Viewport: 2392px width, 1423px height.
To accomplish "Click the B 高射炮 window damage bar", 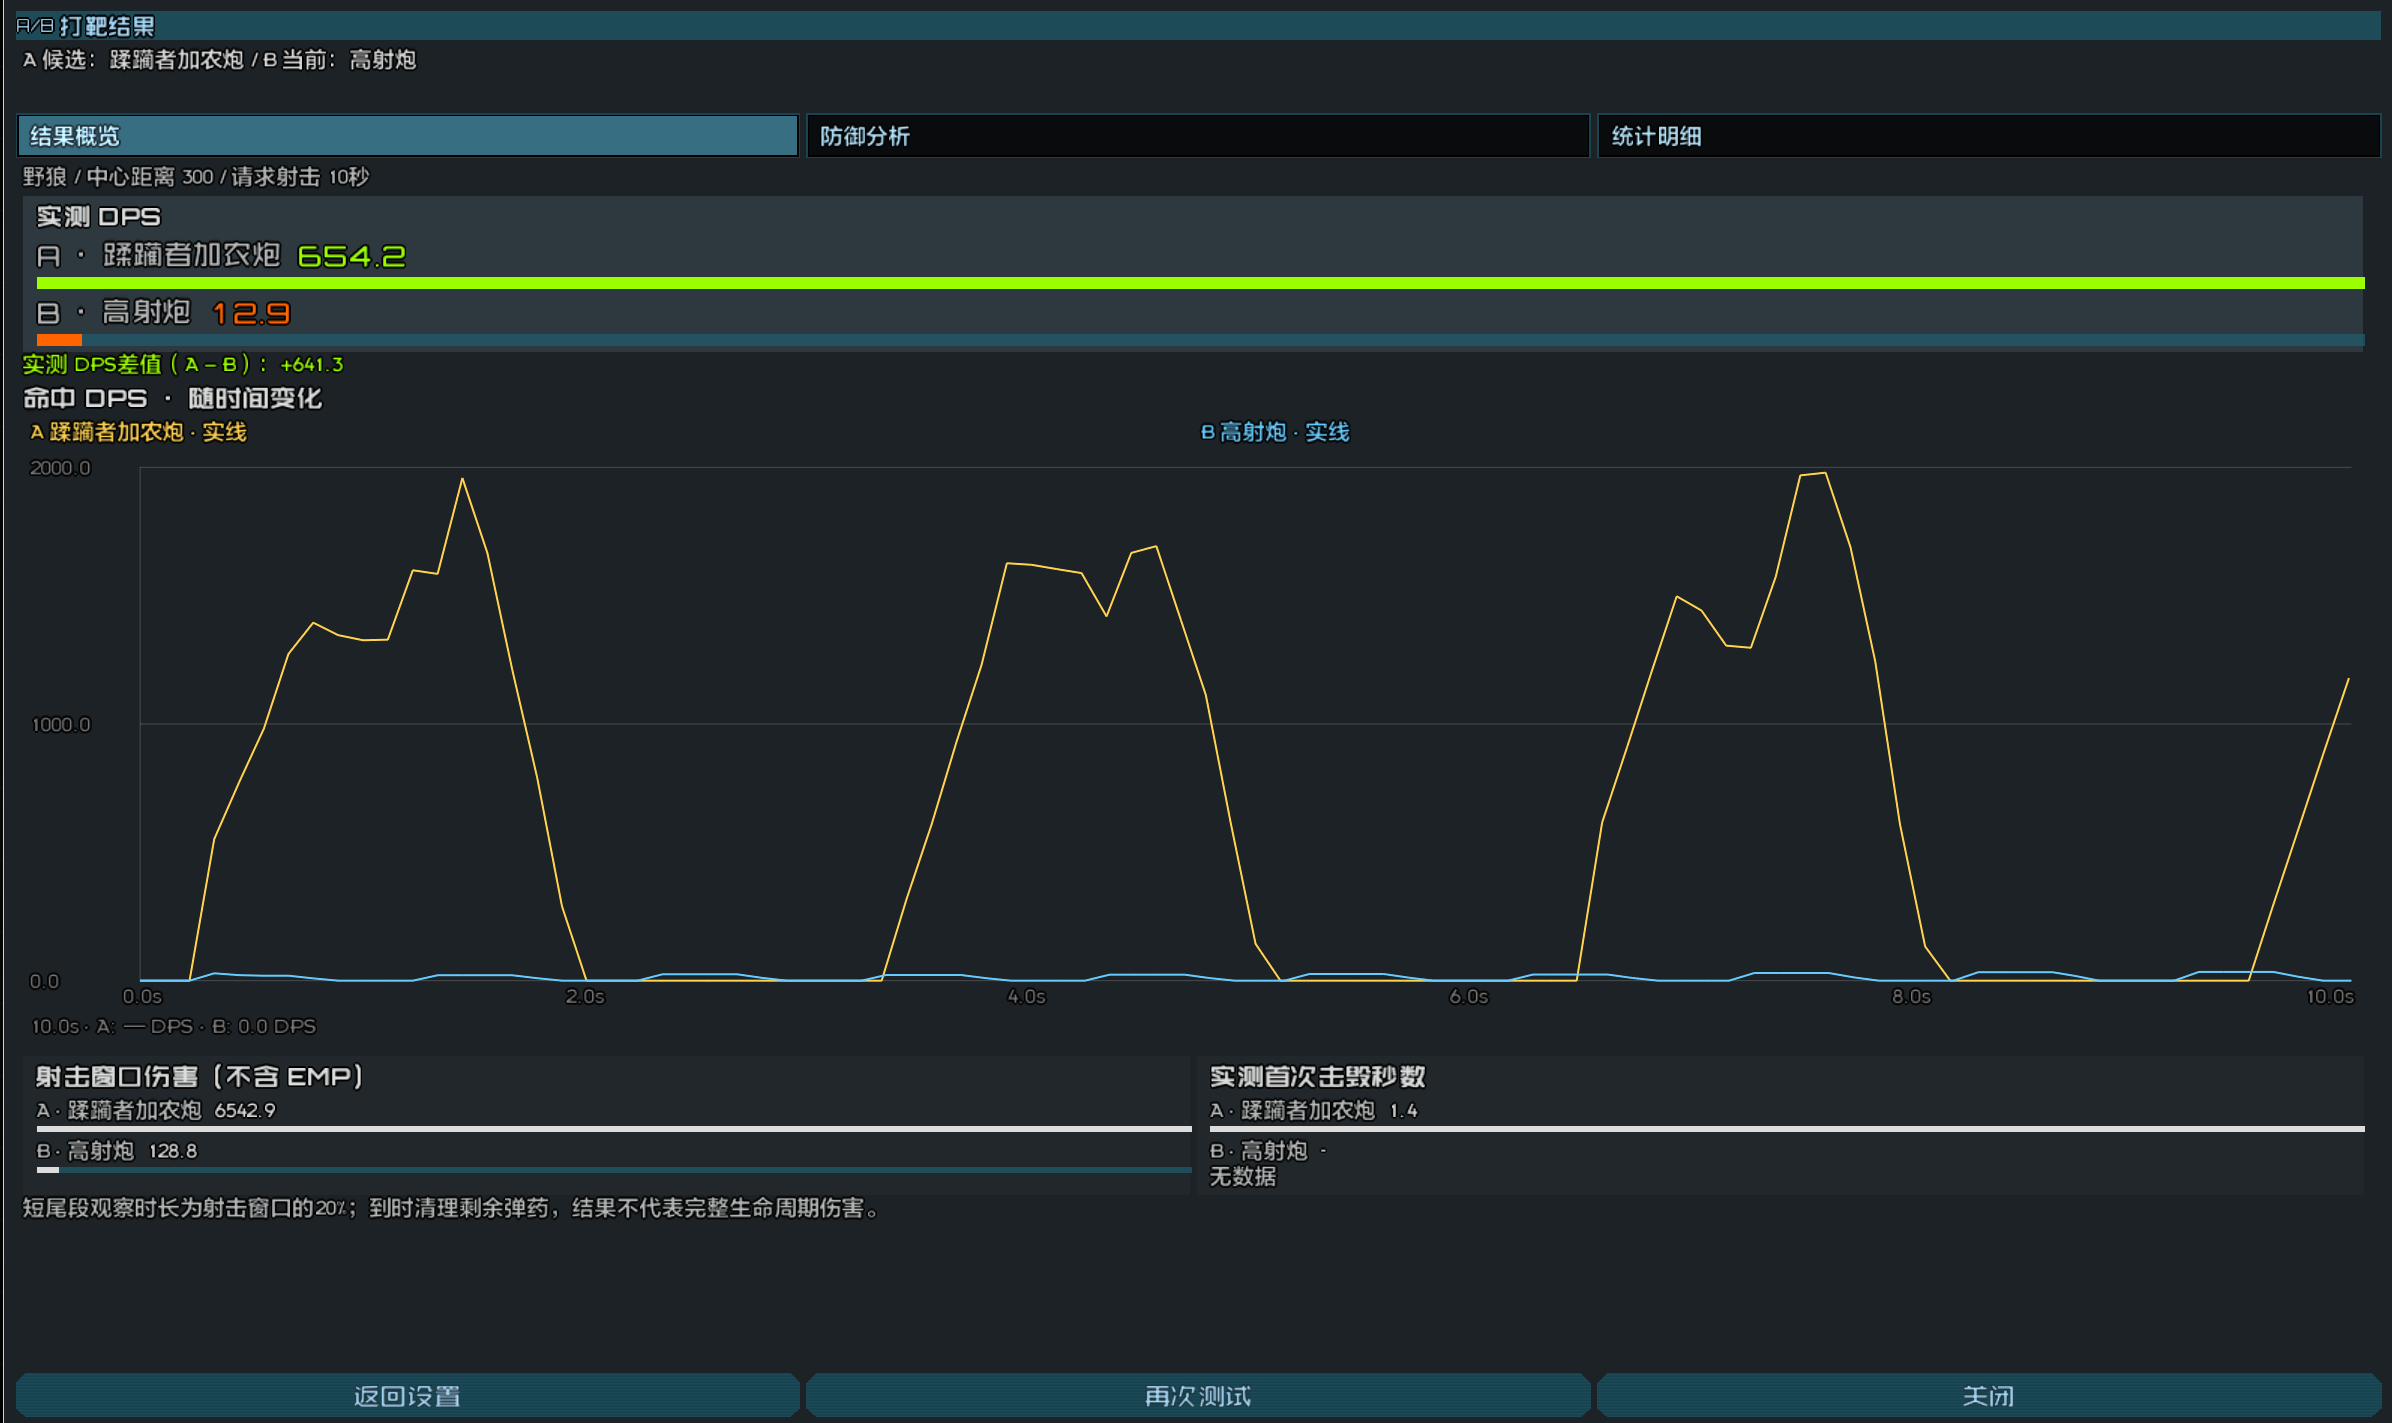I will click(x=614, y=1170).
